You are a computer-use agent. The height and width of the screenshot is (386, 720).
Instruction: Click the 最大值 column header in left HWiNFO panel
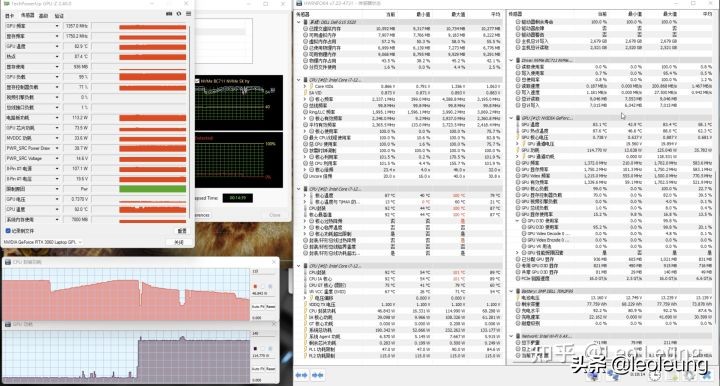[x=458, y=14]
